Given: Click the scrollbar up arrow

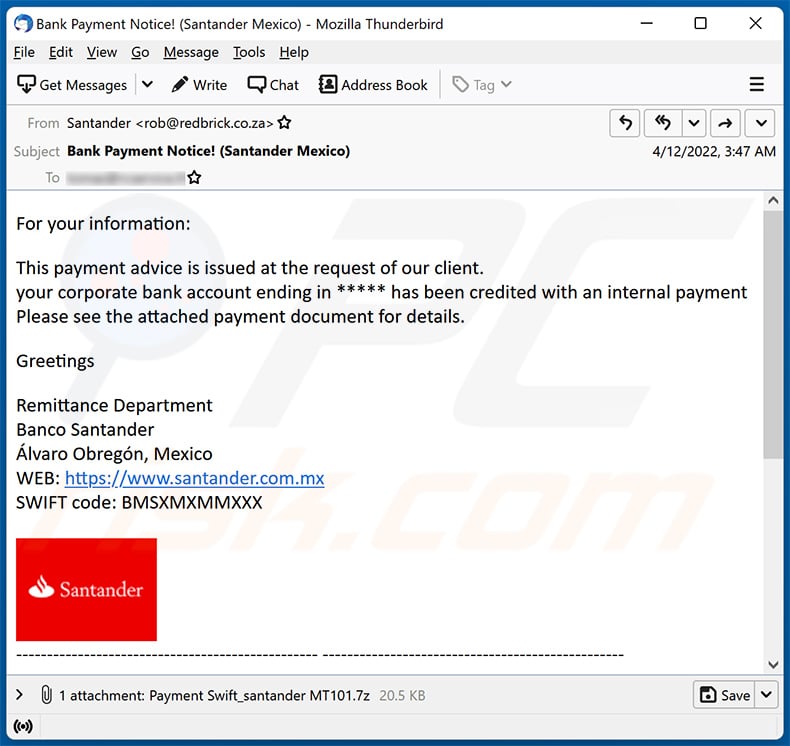Looking at the screenshot, I should 772,201.
